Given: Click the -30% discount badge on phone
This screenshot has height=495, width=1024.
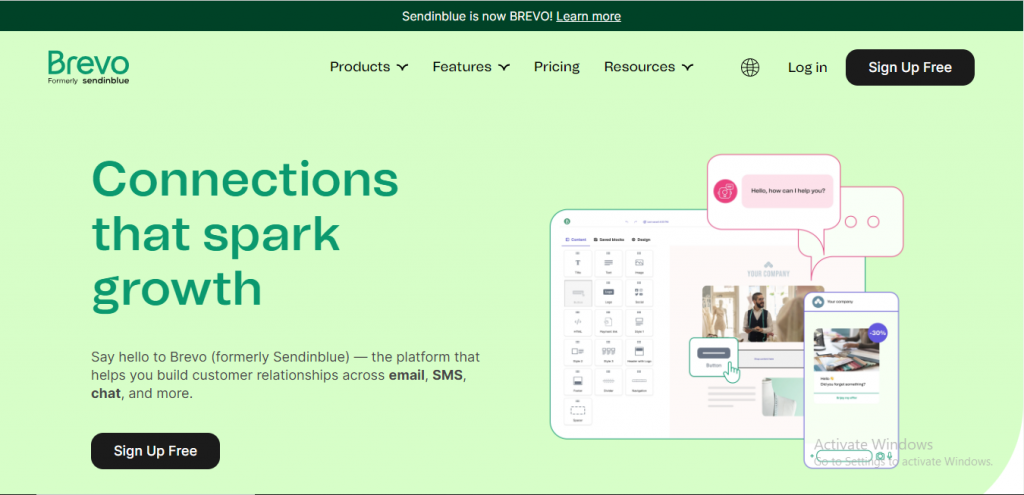Looking at the screenshot, I should pos(877,332).
